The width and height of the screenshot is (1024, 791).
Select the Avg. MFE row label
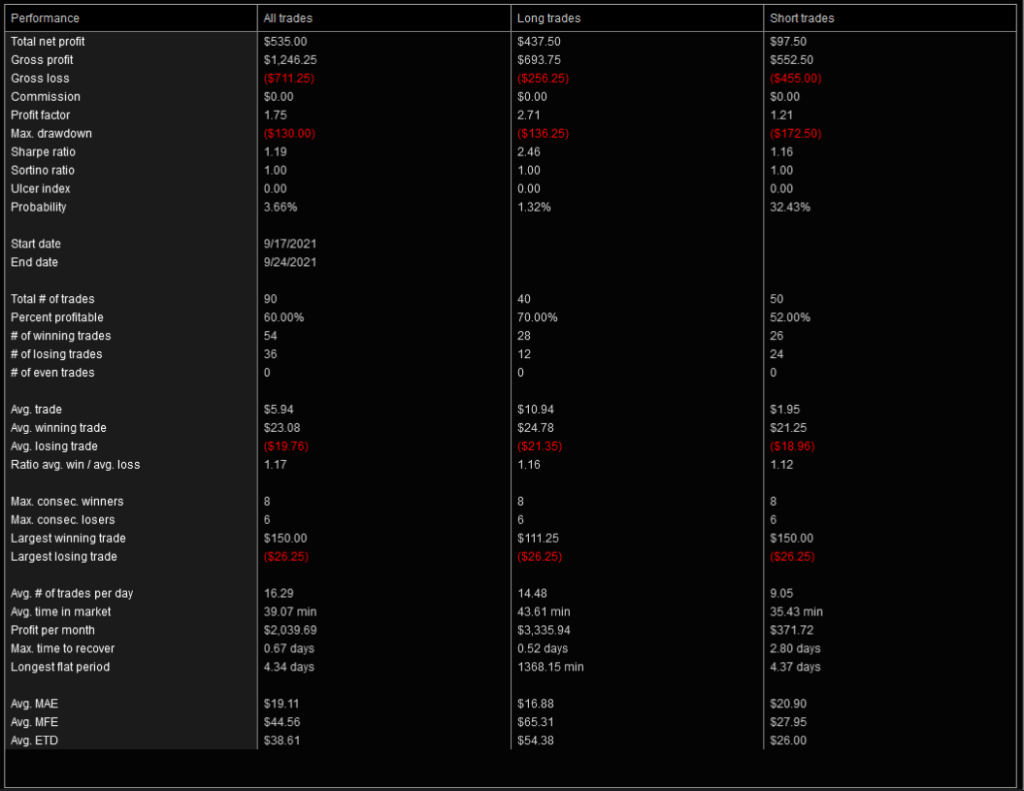[37, 722]
